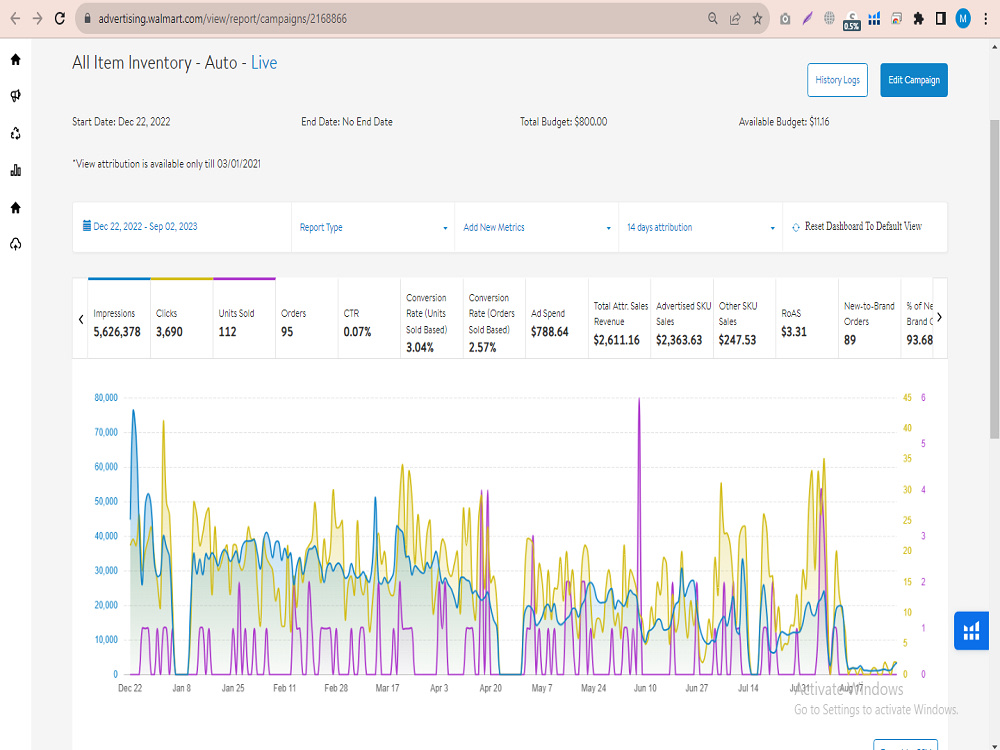Click the browser bookmark star icon
The width and height of the screenshot is (1000, 750).
pos(757,18)
